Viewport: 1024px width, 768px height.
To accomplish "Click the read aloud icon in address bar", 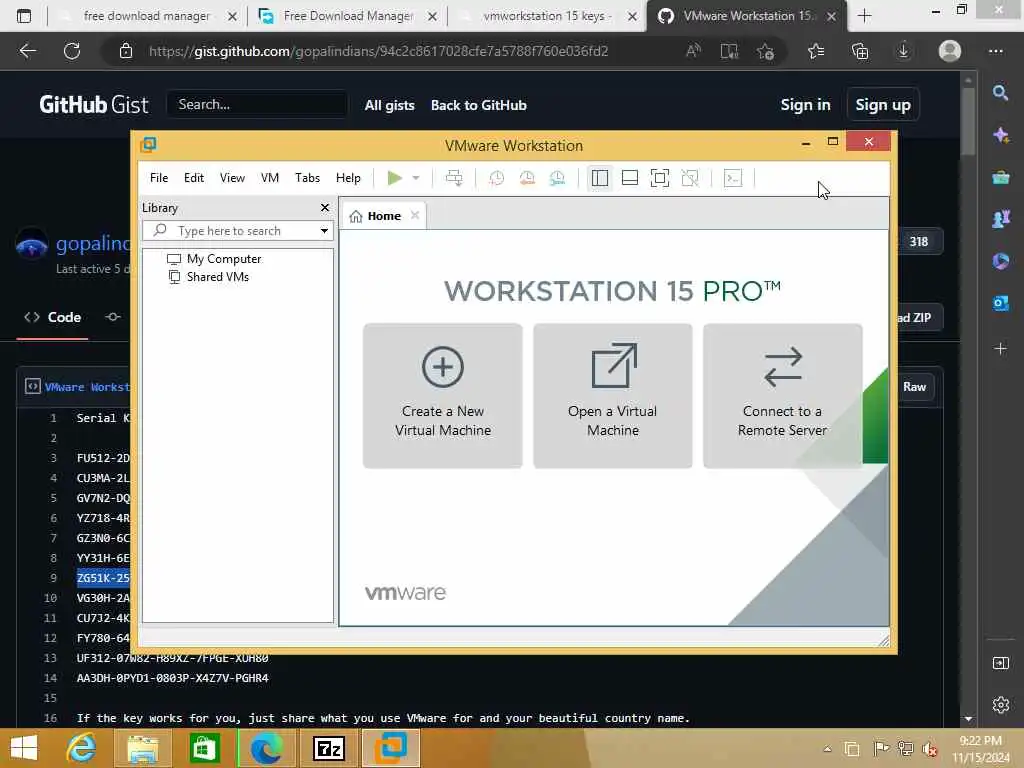I will tap(694, 51).
